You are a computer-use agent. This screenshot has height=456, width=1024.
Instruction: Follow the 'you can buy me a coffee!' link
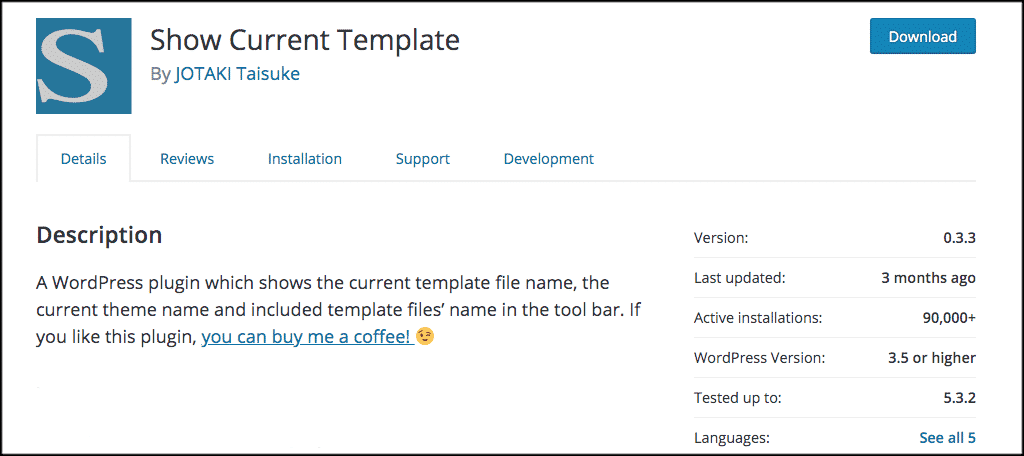308,337
